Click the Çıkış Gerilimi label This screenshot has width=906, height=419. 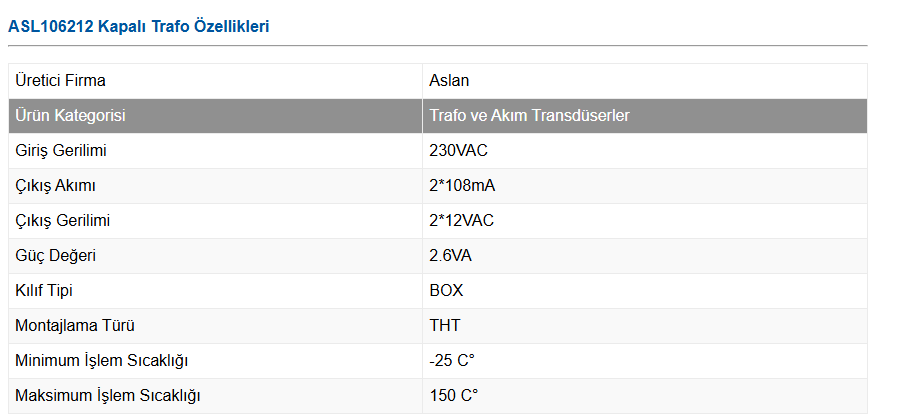tap(63, 221)
